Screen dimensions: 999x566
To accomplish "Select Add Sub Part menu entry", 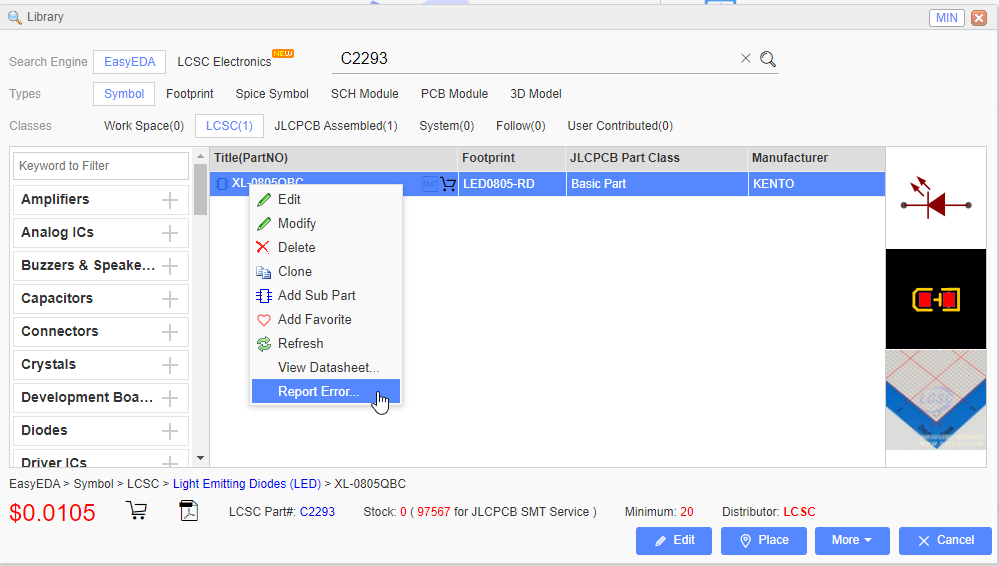I will point(326,296).
